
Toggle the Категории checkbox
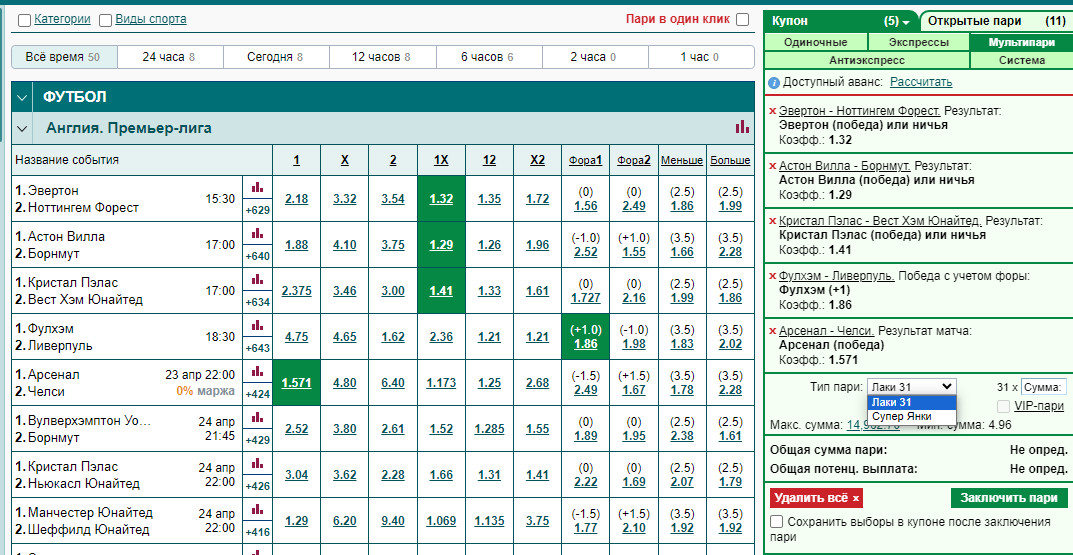pos(24,21)
